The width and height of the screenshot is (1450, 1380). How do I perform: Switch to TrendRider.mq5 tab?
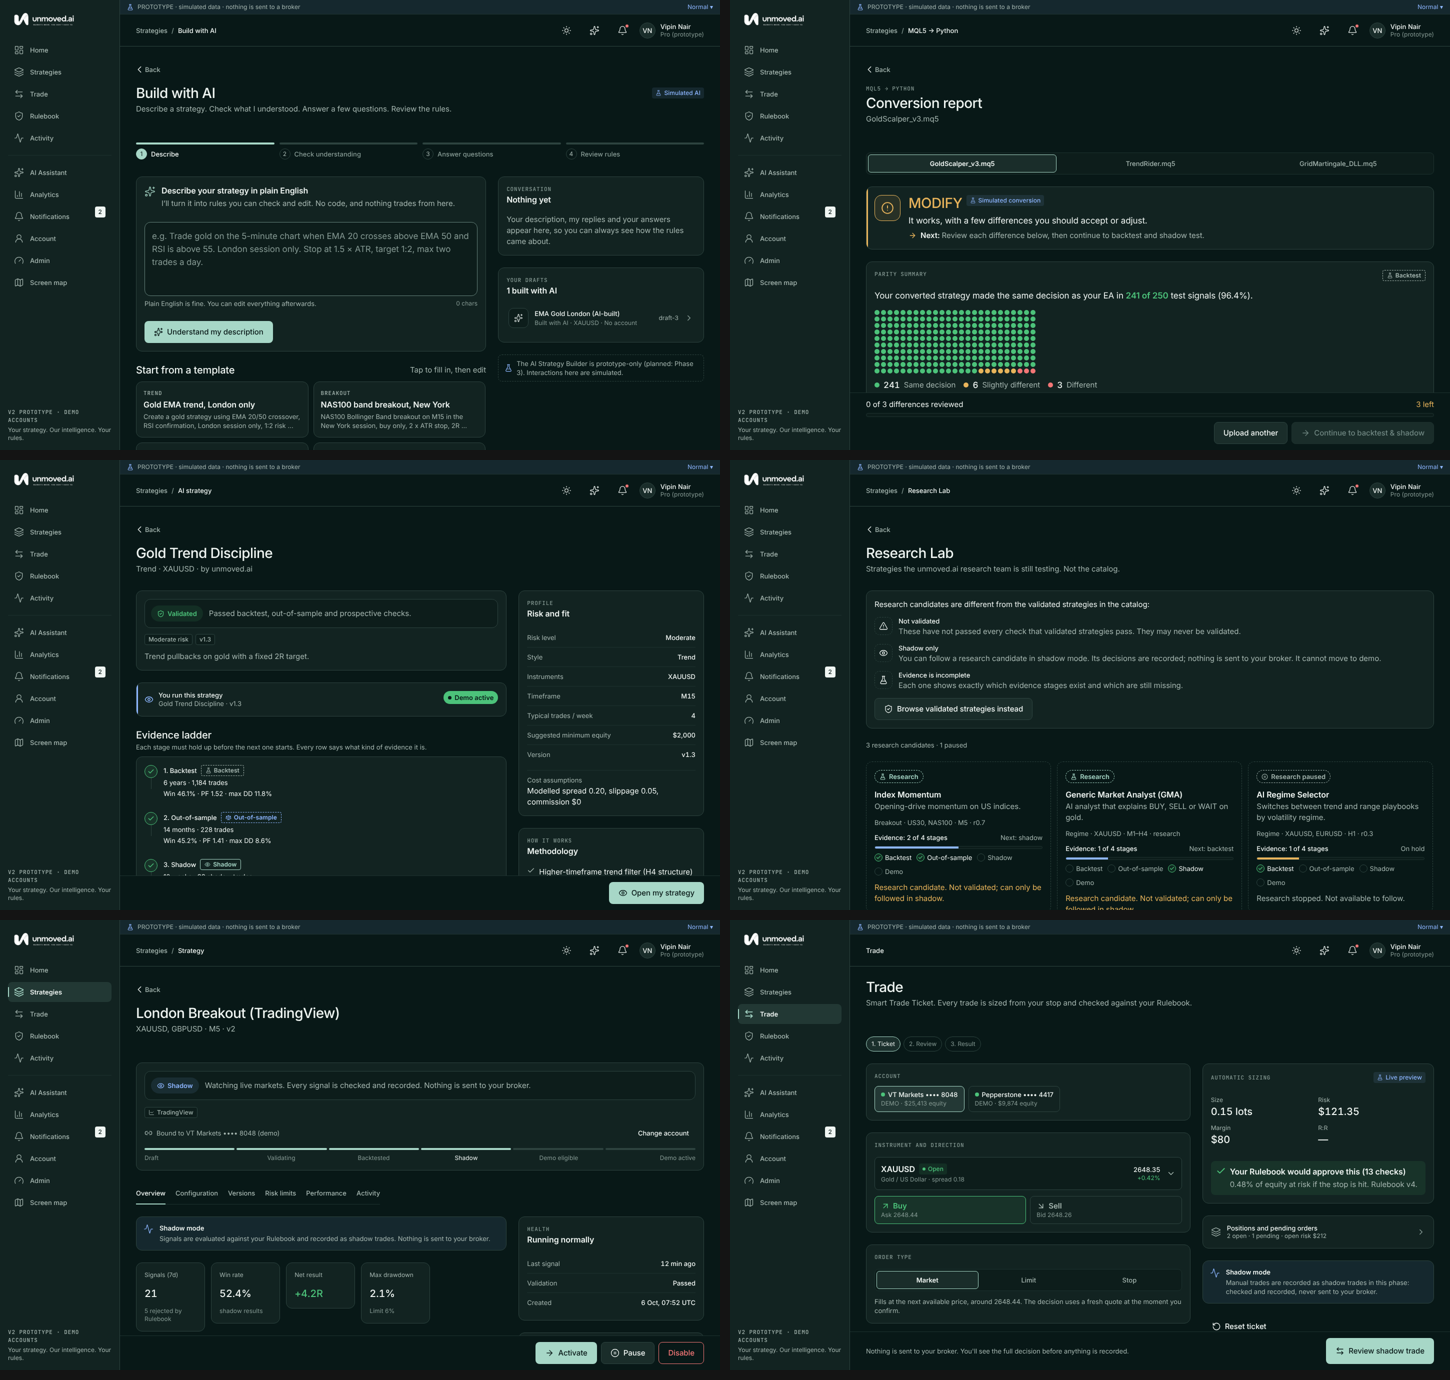[x=1150, y=163]
